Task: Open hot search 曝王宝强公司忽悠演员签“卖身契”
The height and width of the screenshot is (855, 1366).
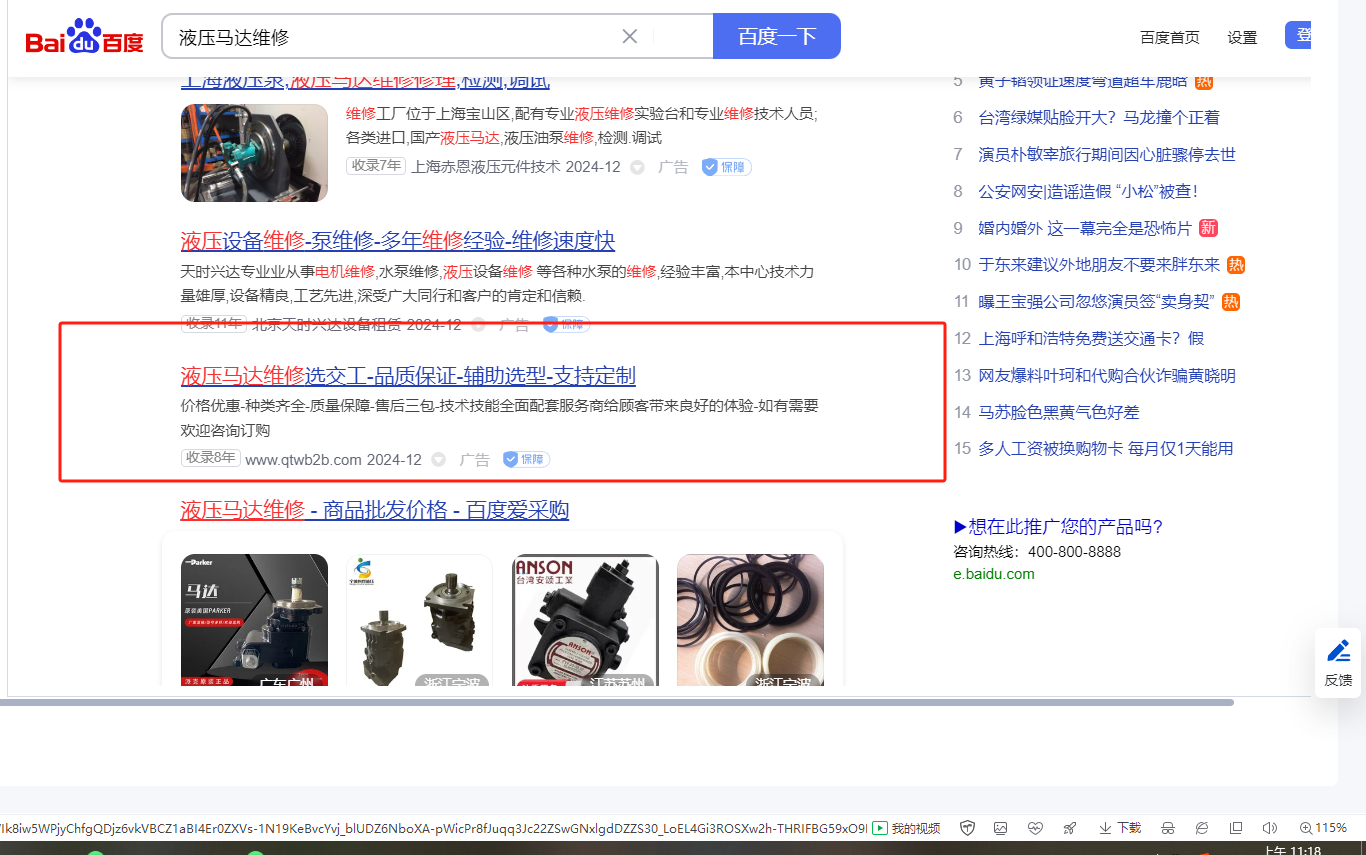Action: 1097,302
